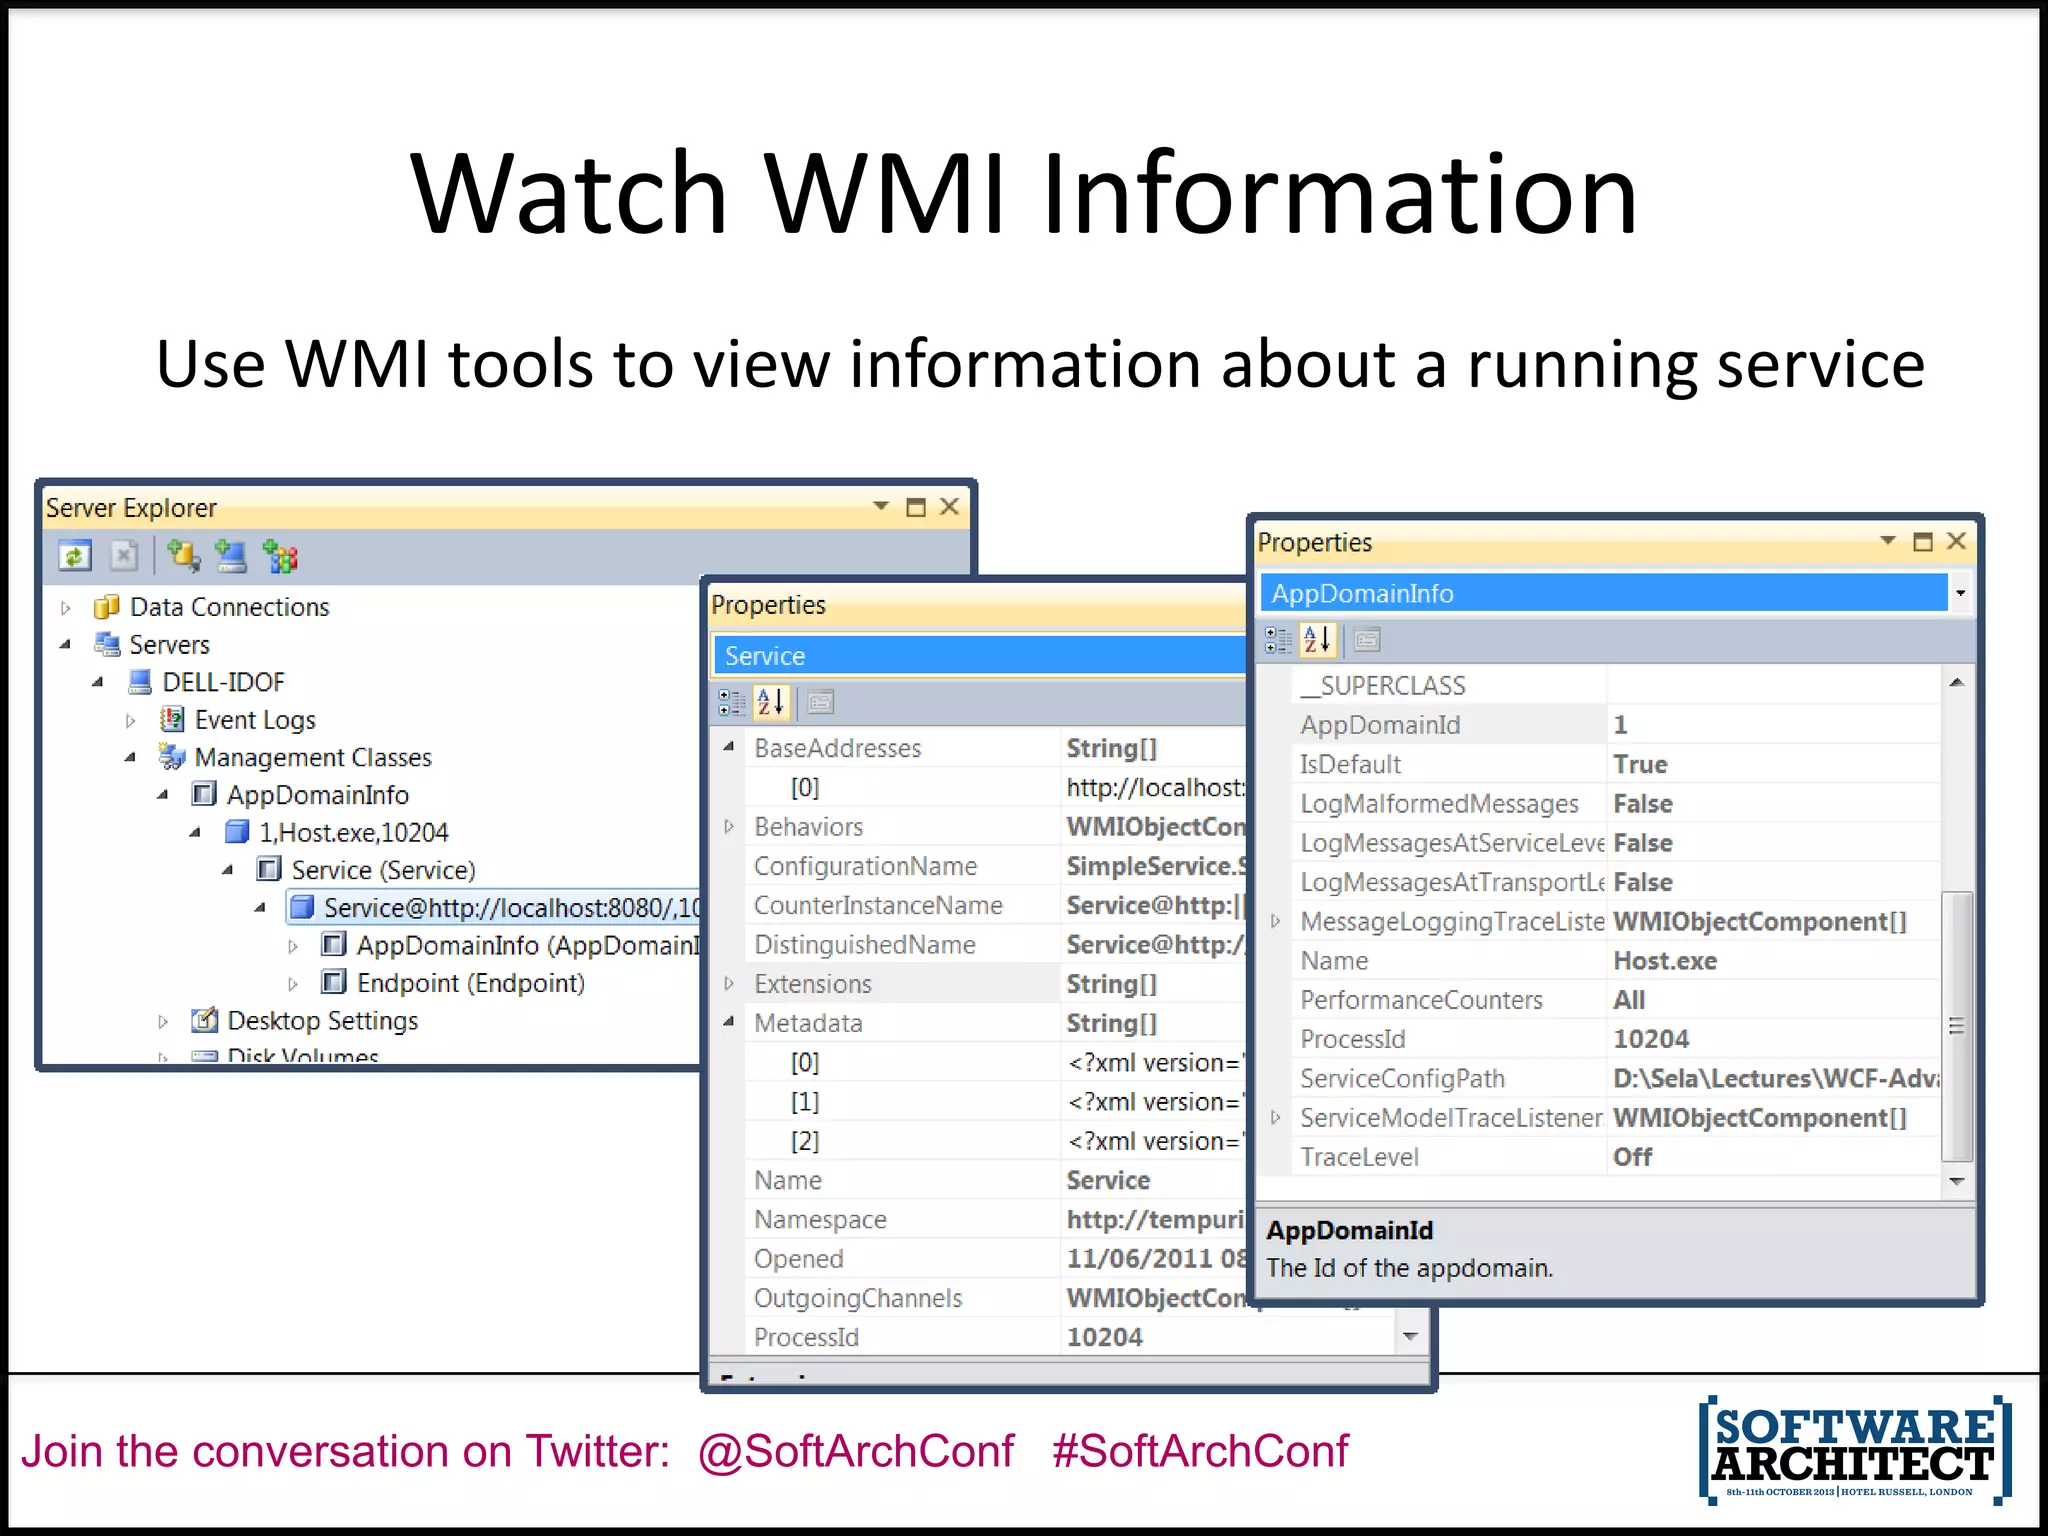Click scroll down arrow in Service Properties
This screenshot has width=2048, height=1536.
tap(1411, 1336)
